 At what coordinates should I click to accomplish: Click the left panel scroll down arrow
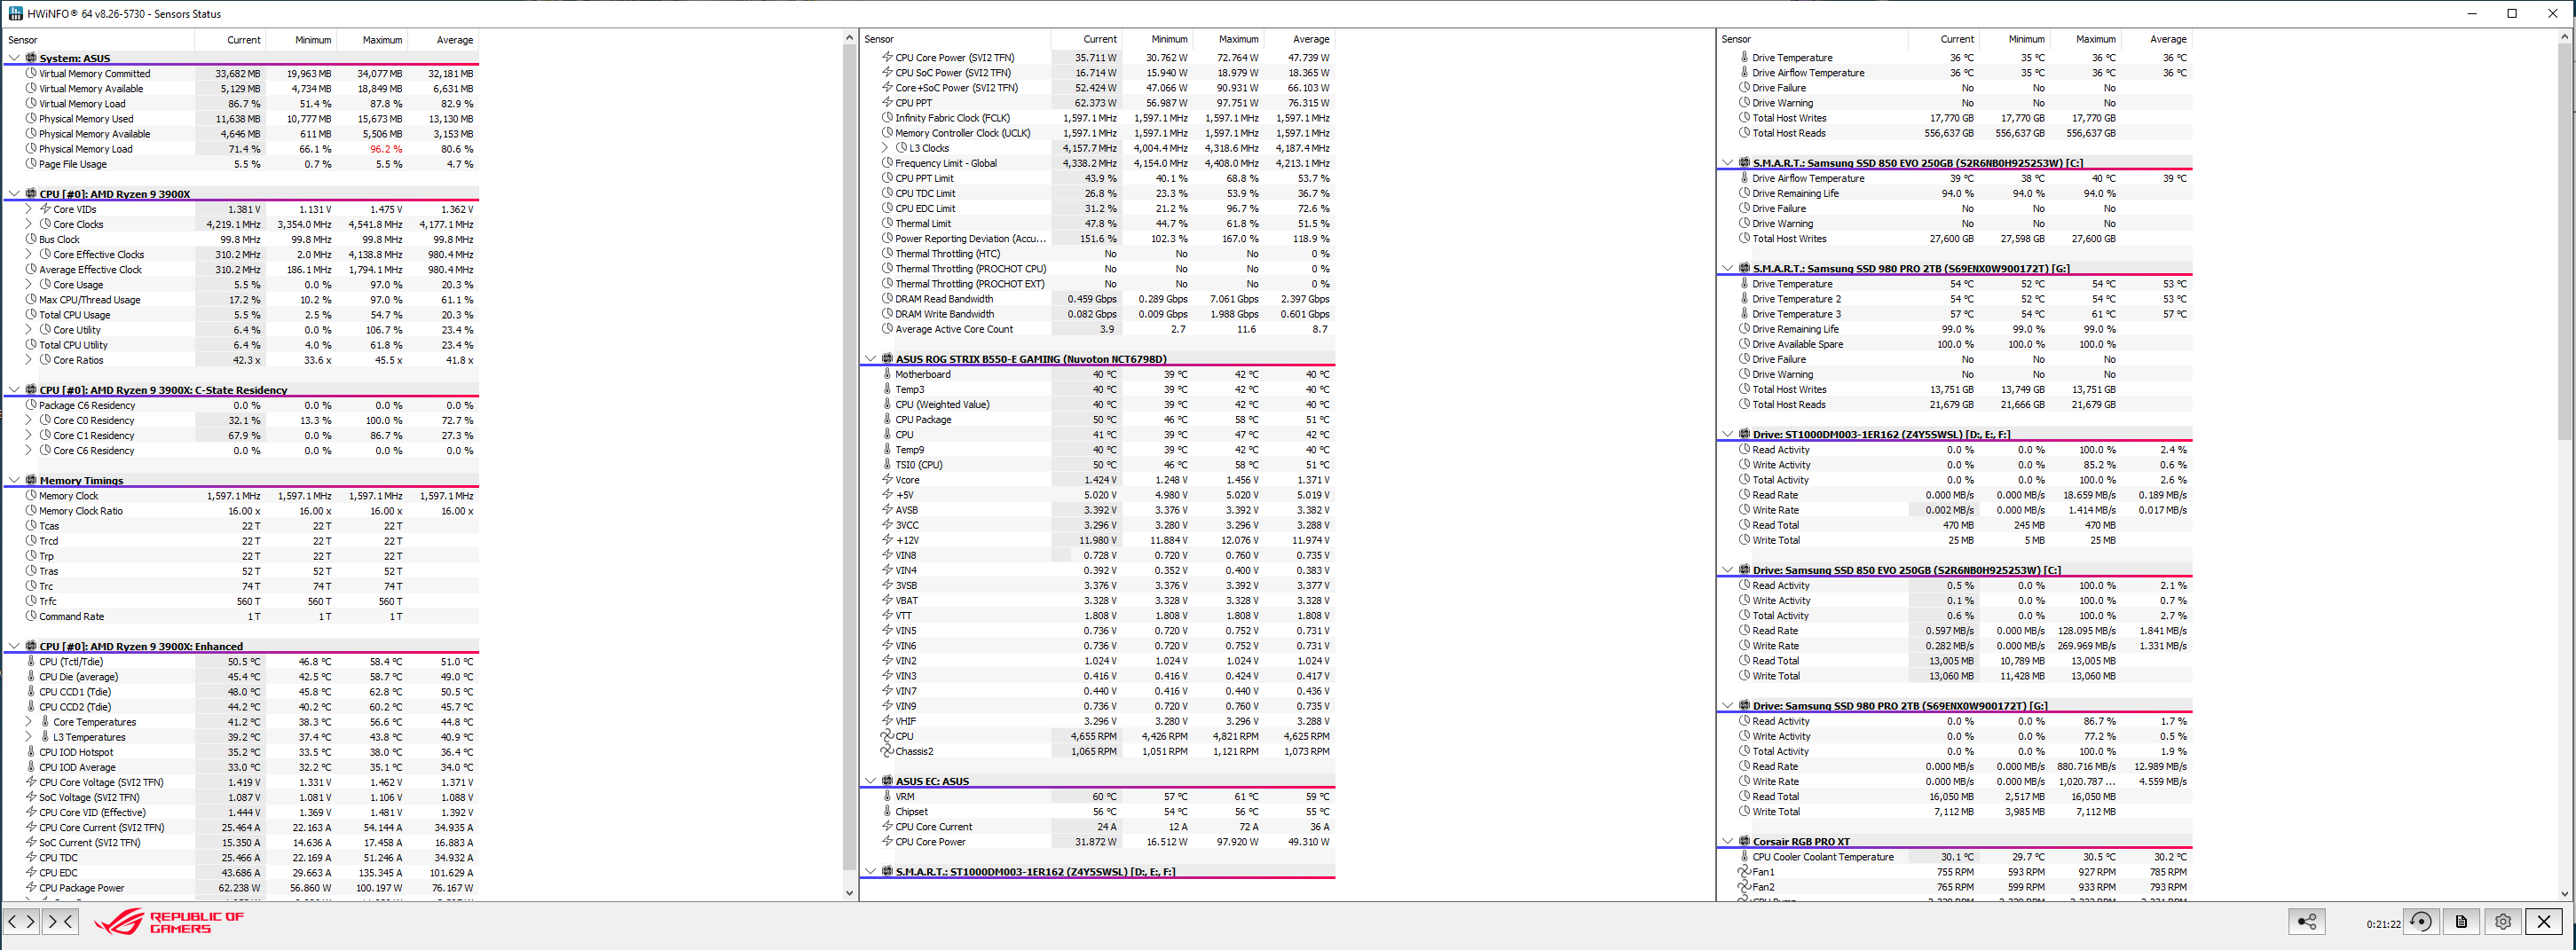[x=849, y=893]
